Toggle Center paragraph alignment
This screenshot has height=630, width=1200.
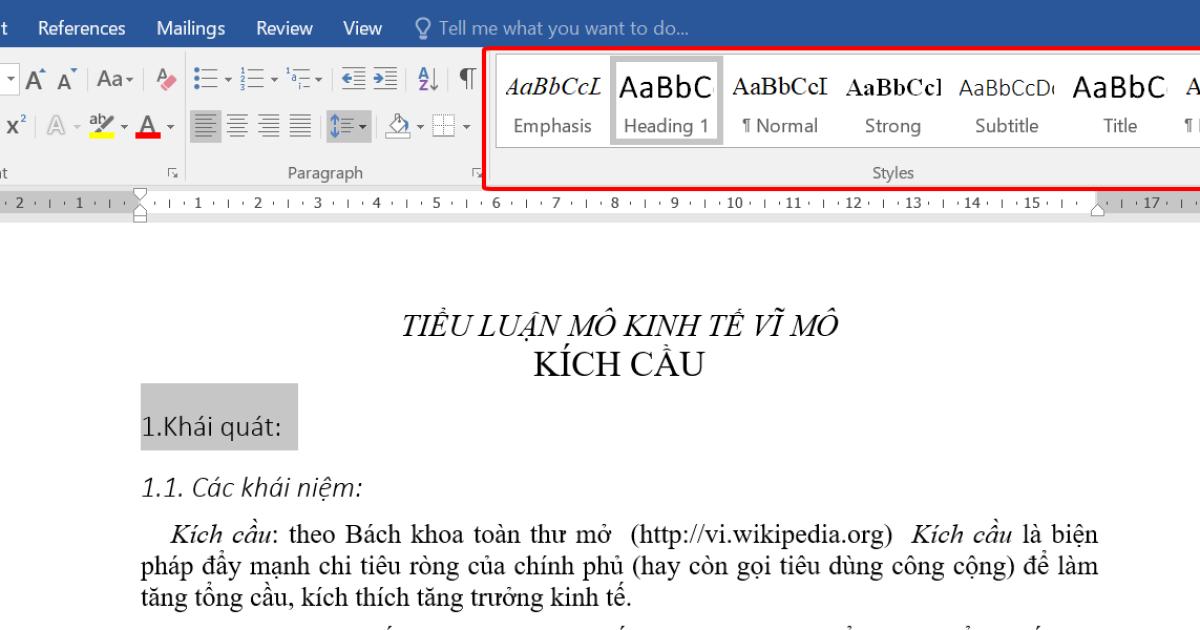click(x=238, y=126)
